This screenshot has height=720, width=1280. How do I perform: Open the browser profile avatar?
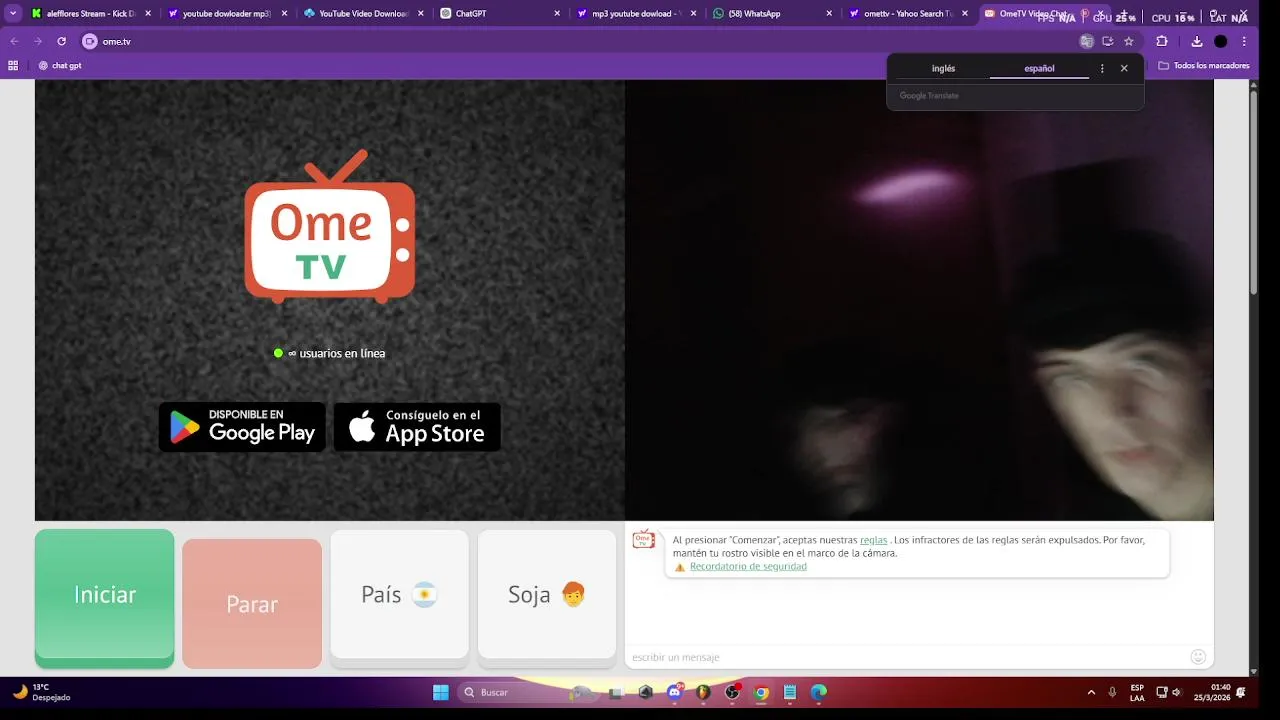[x=1221, y=41]
